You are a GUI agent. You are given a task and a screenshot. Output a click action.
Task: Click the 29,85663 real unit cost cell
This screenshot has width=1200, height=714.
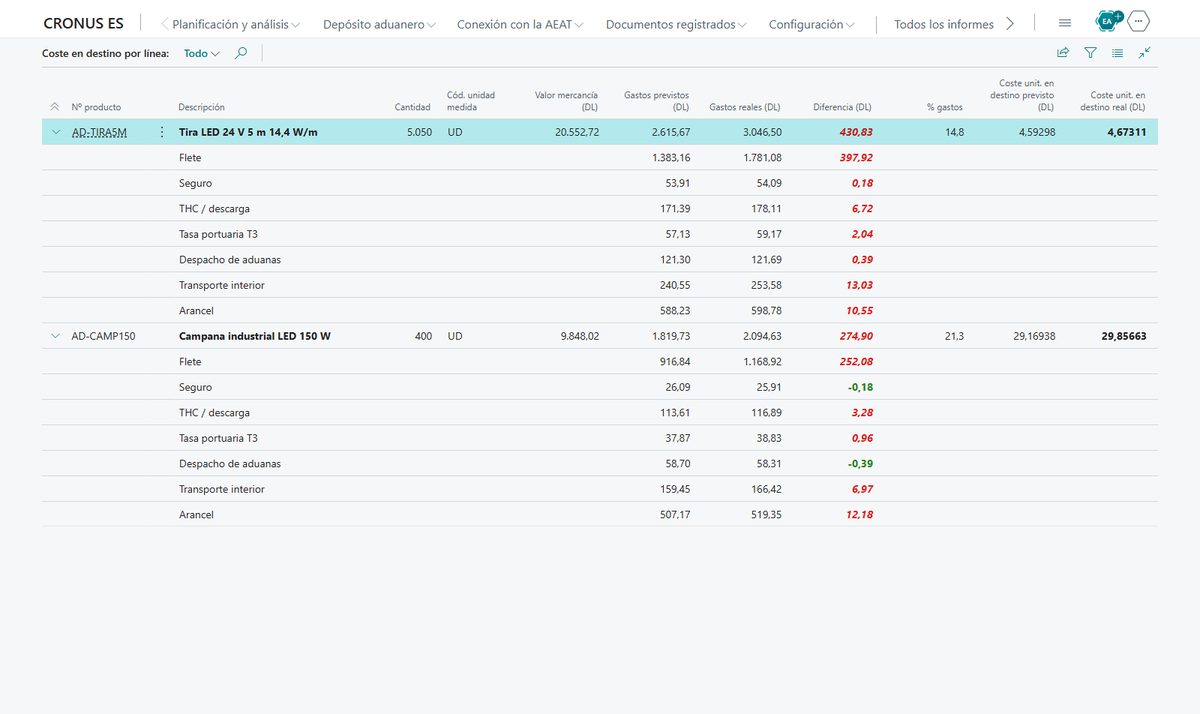pos(1124,336)
